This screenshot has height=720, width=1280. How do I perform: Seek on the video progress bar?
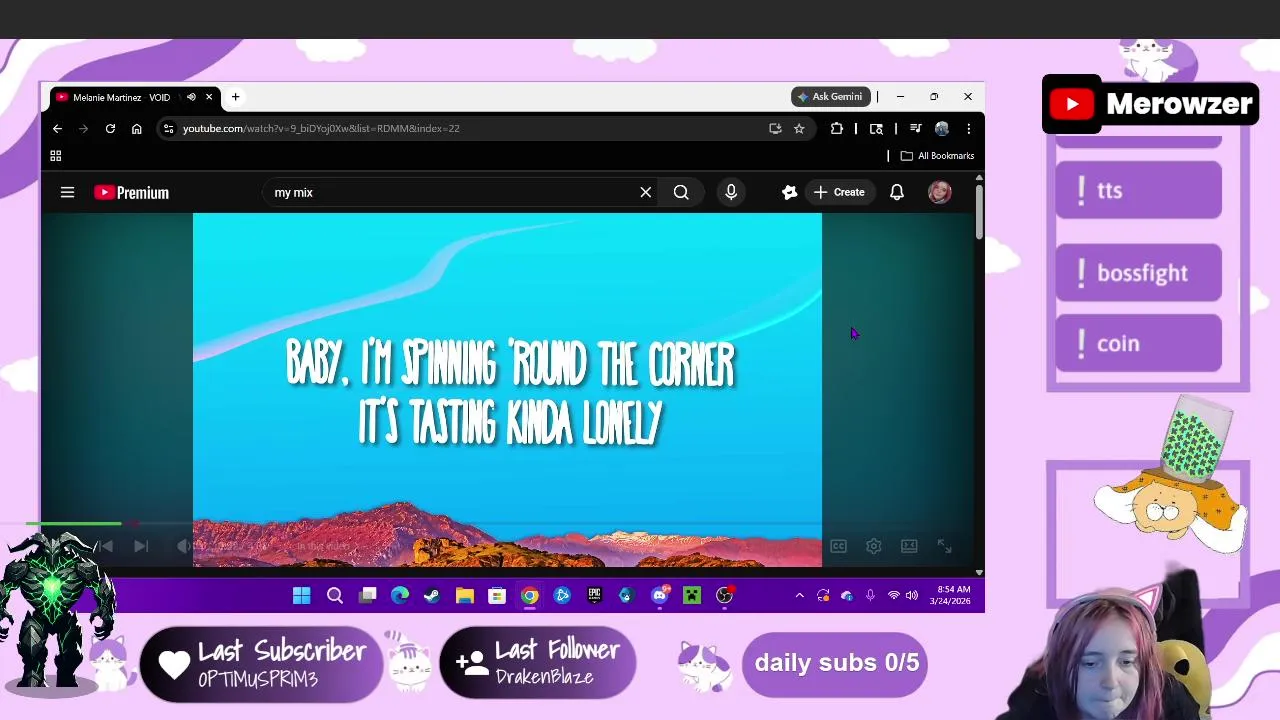pyautogui.click(x=508, y=523)
